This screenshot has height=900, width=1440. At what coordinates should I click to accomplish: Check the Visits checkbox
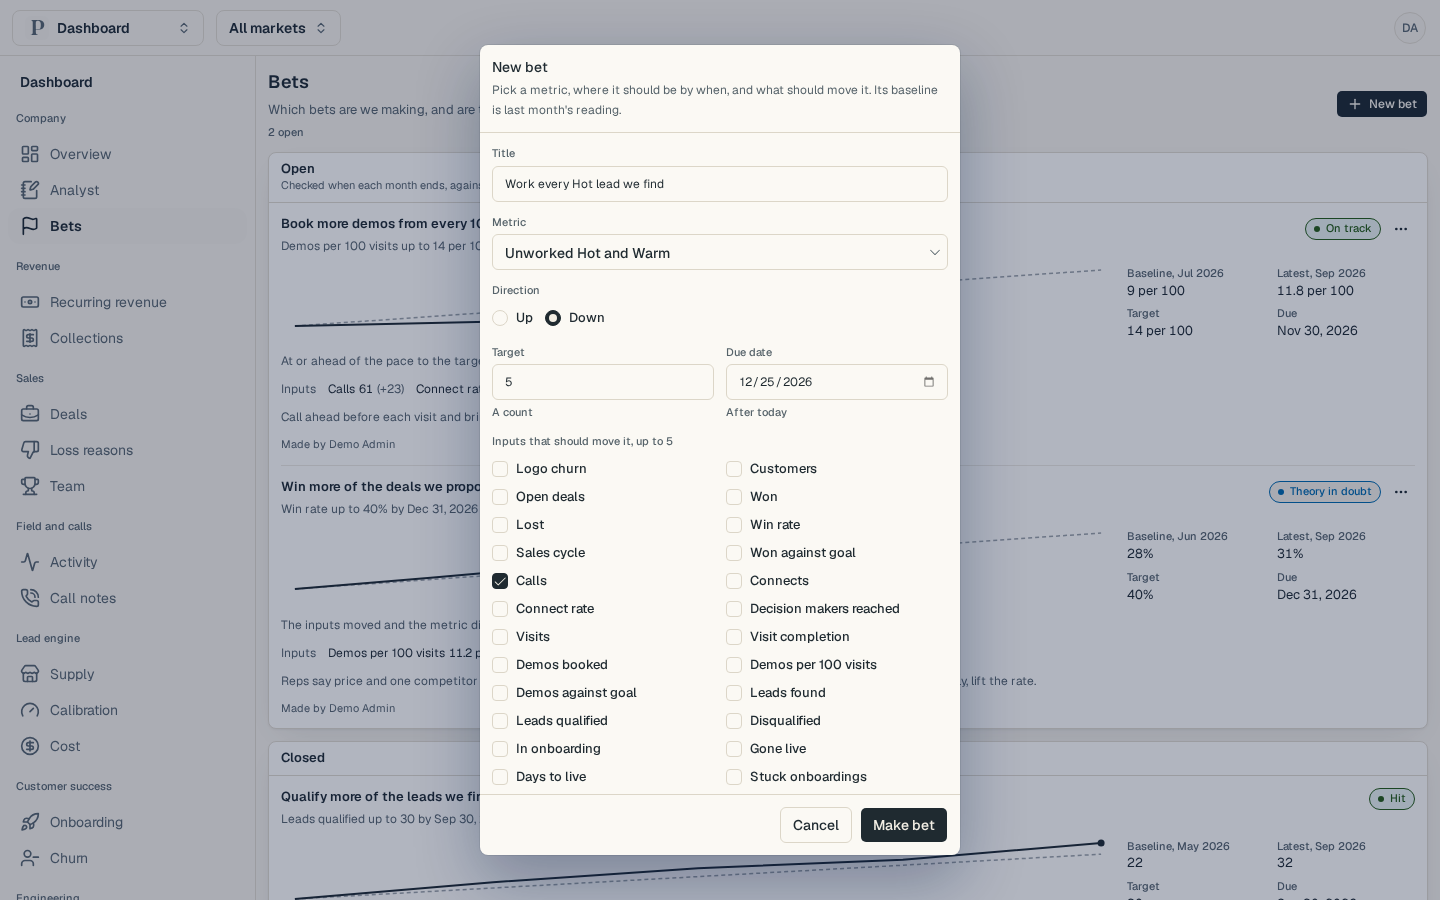pyautogui.click(x=500, y=637)
